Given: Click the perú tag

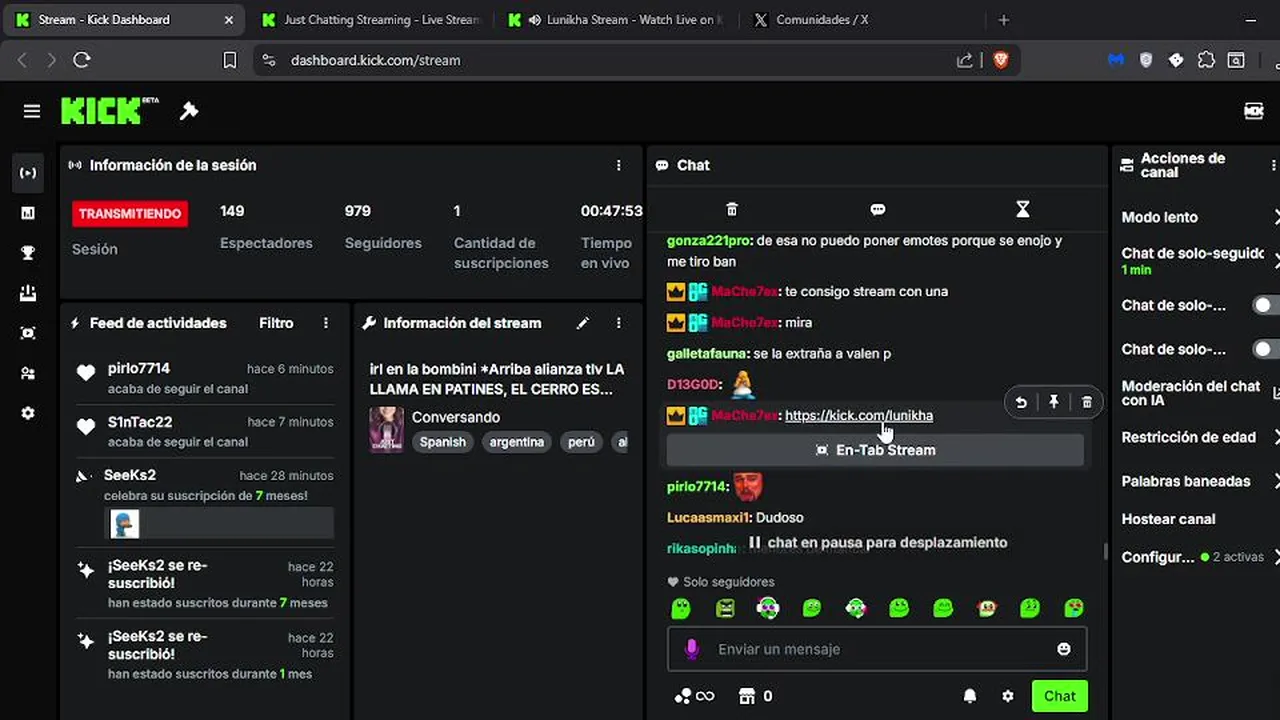Looking at the screenshot, I should coord(581,442).
